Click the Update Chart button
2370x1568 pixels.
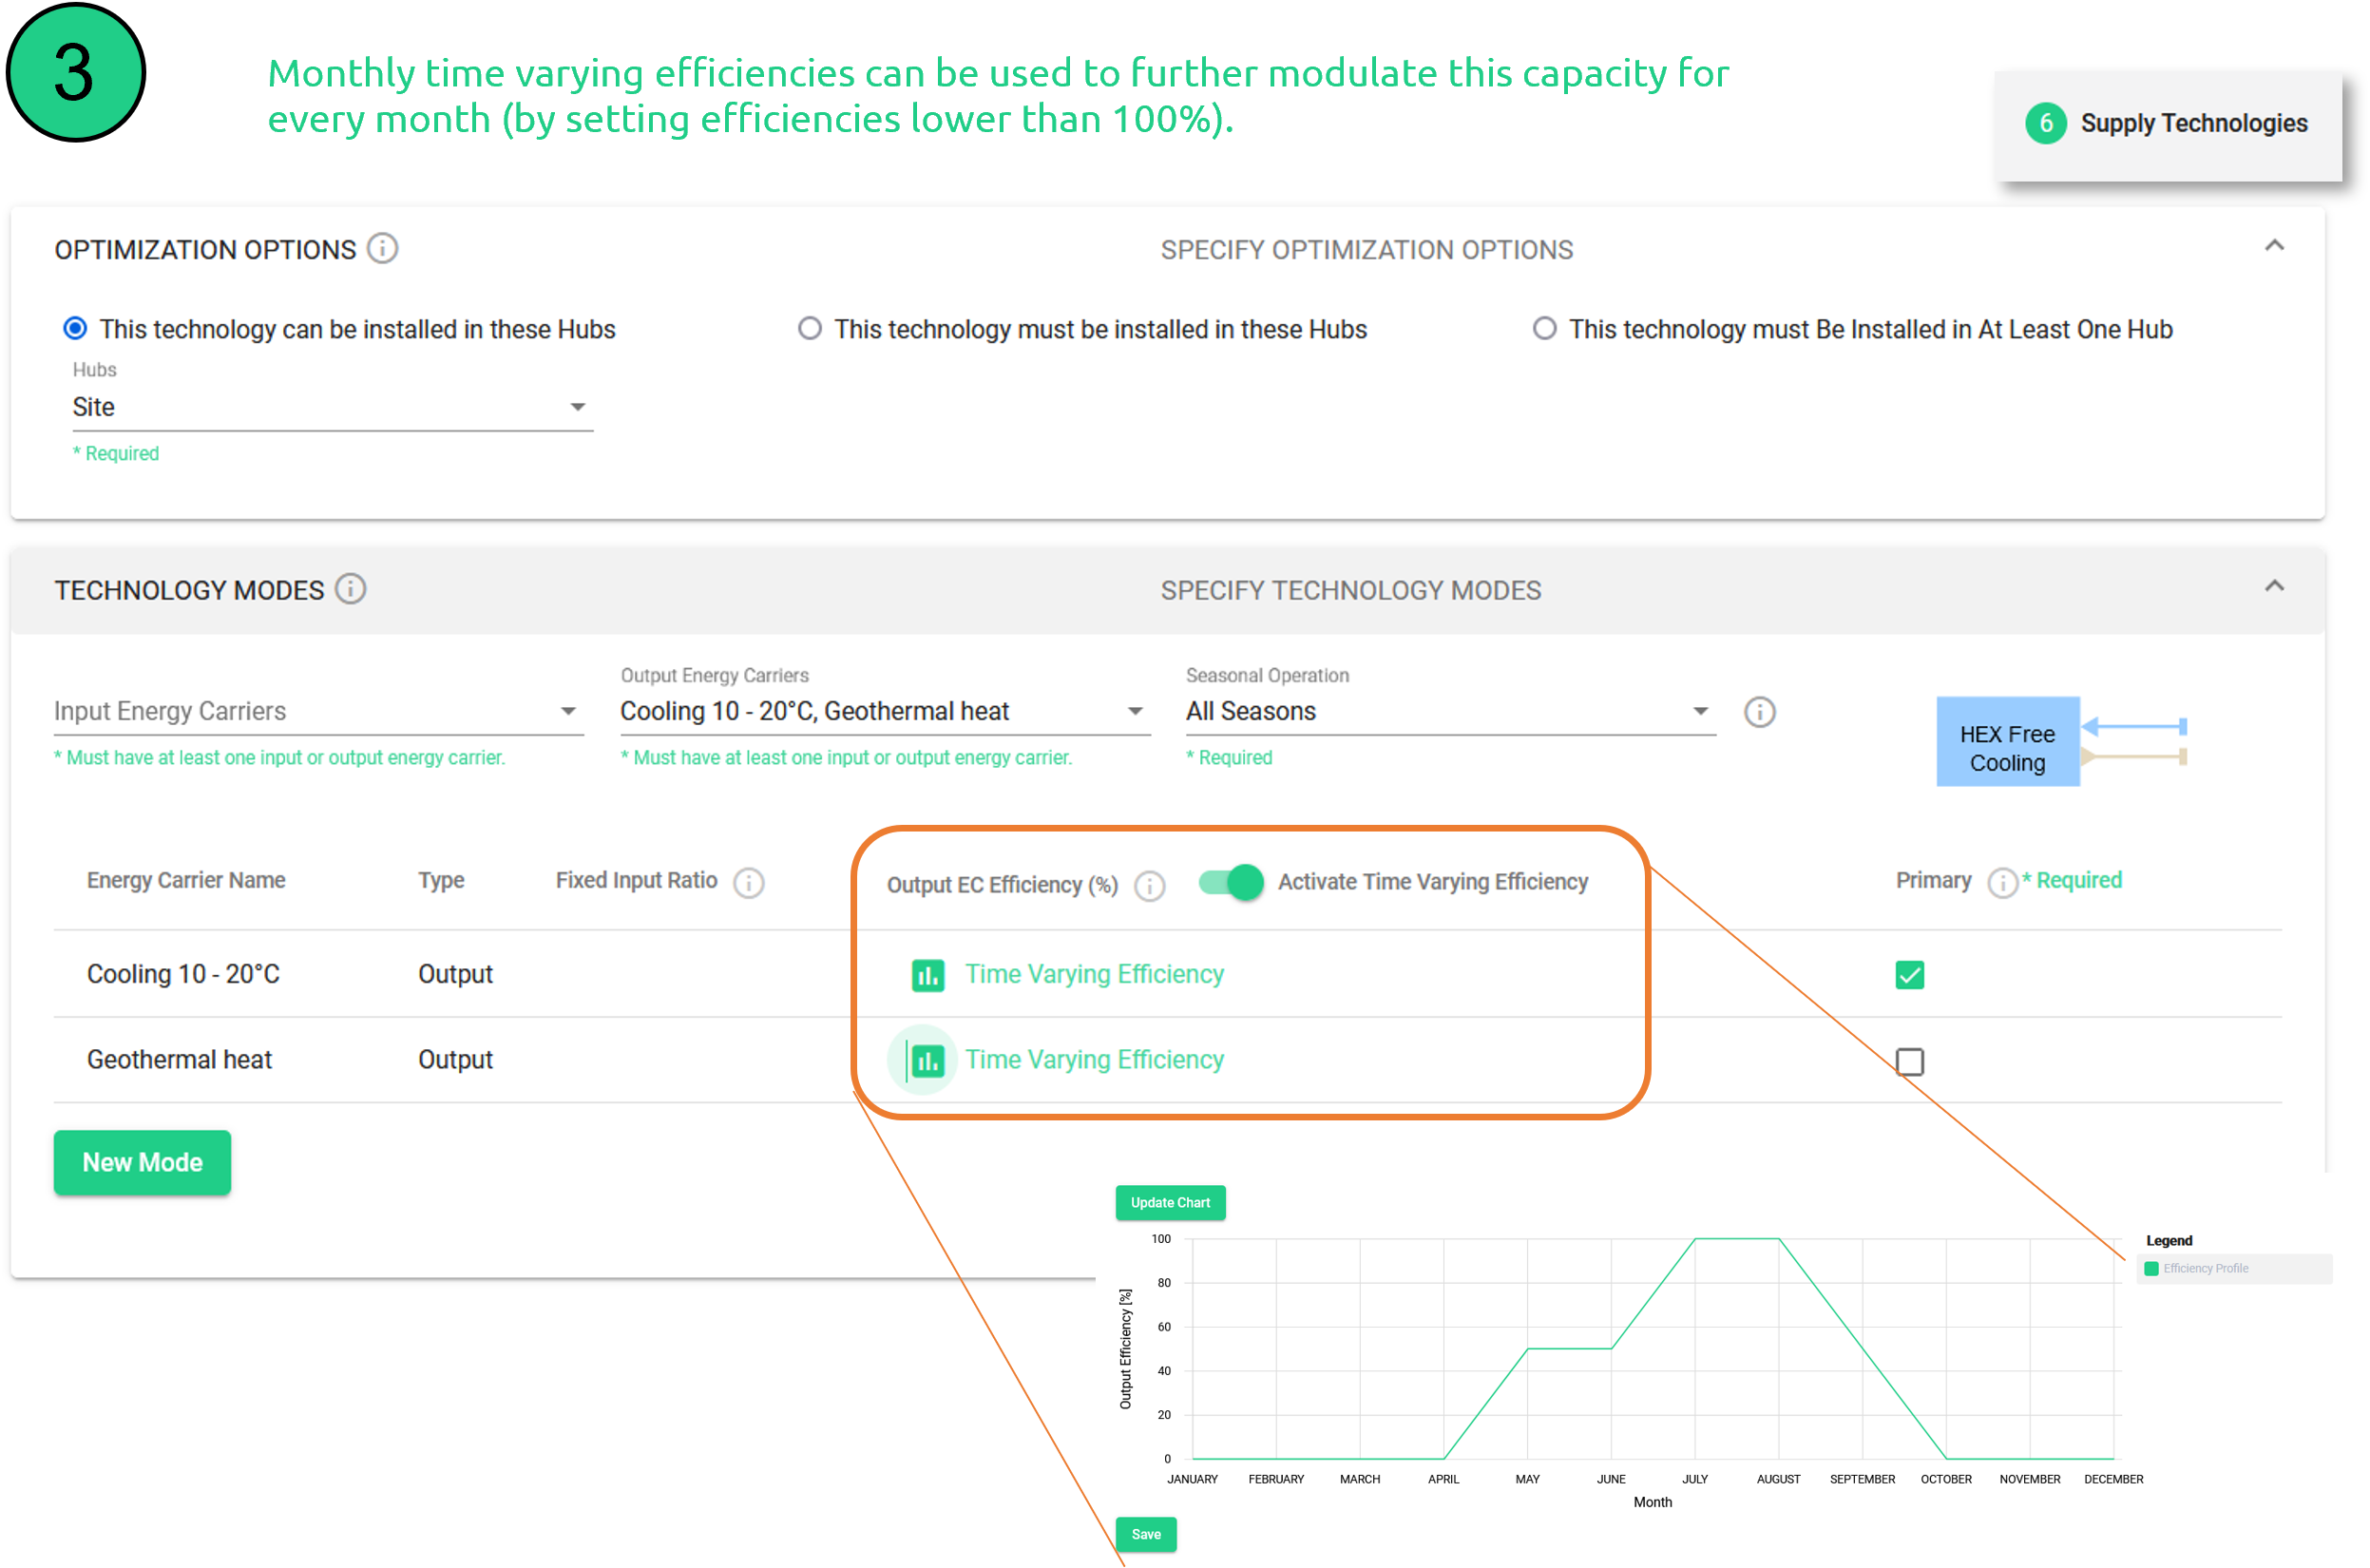click(1169, 1202)
